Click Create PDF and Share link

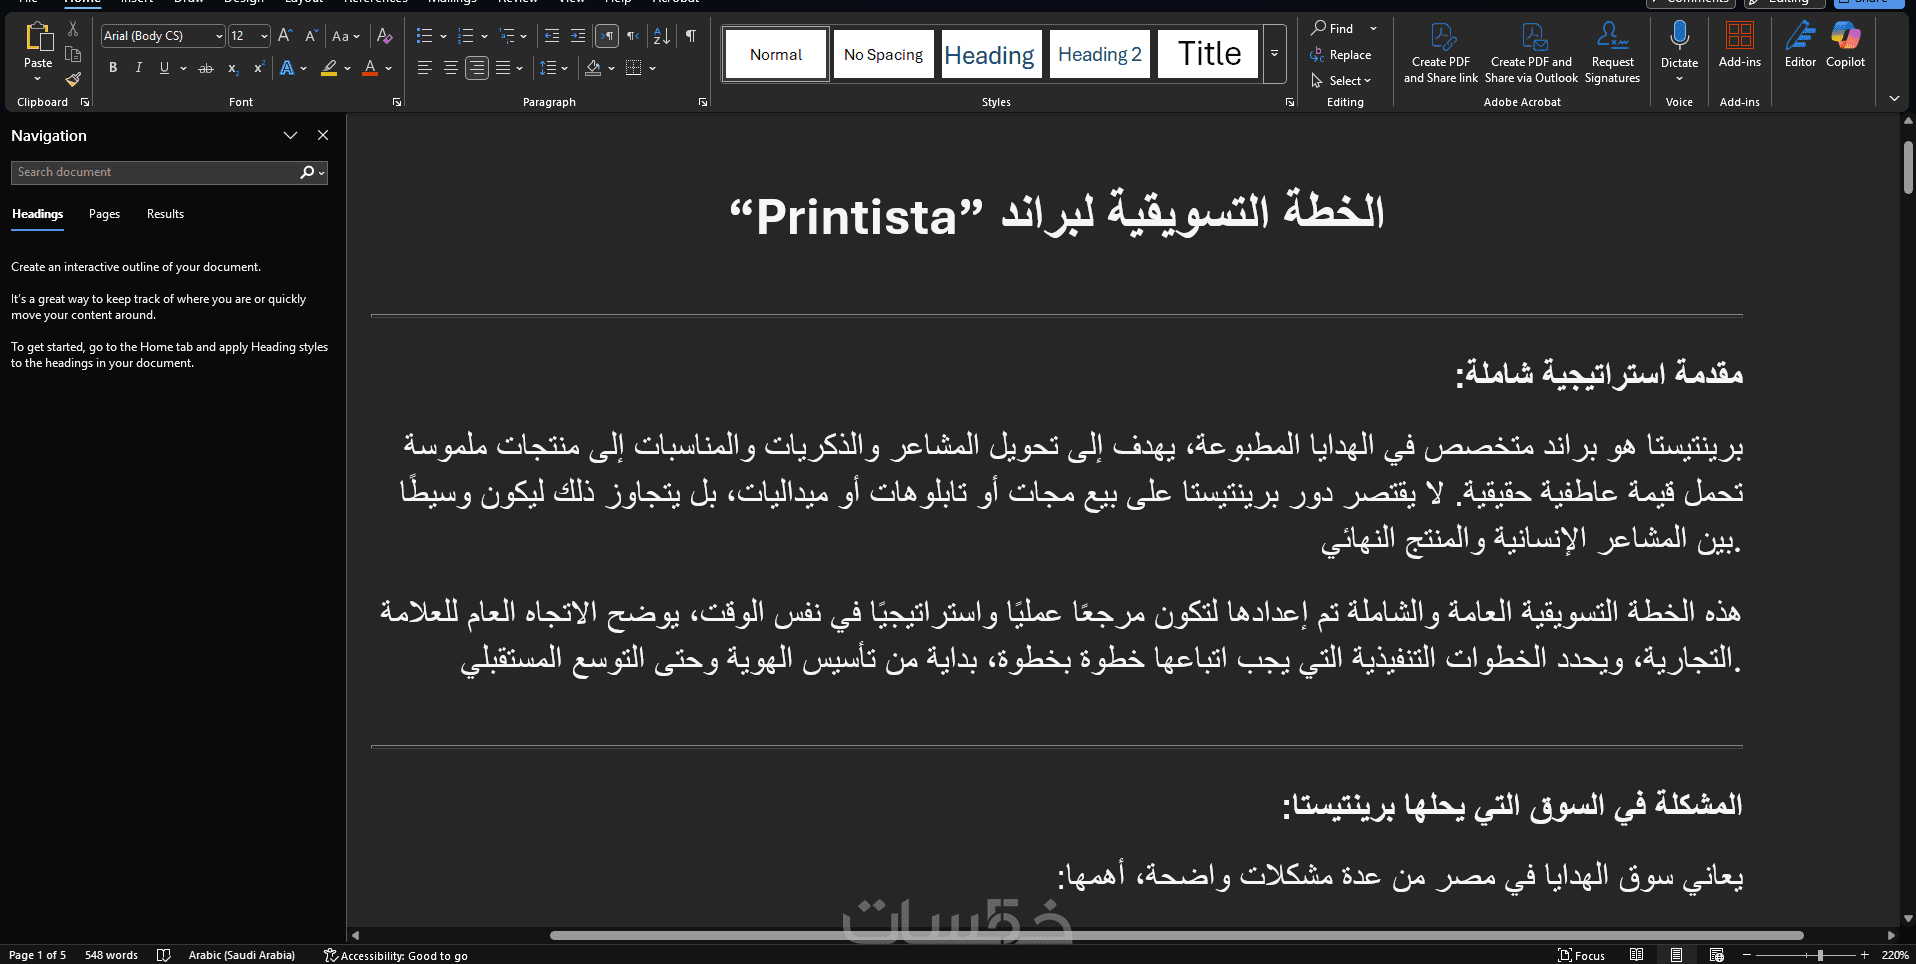(1441, 53)
